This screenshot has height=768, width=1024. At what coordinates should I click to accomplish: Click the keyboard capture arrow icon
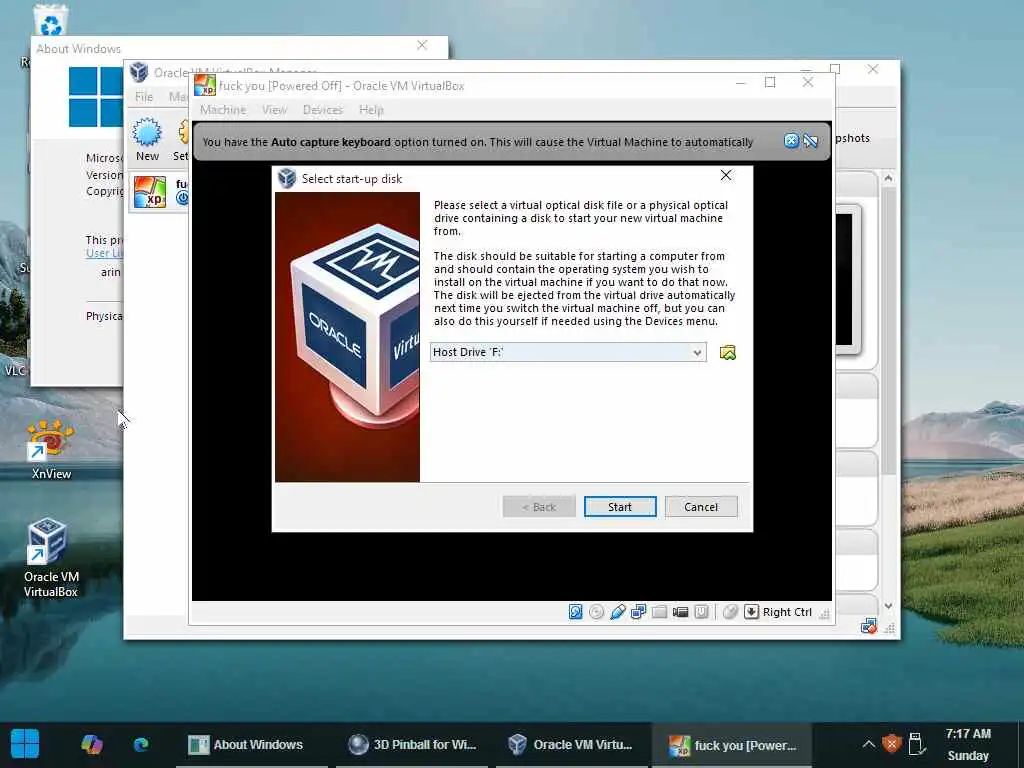752,612
